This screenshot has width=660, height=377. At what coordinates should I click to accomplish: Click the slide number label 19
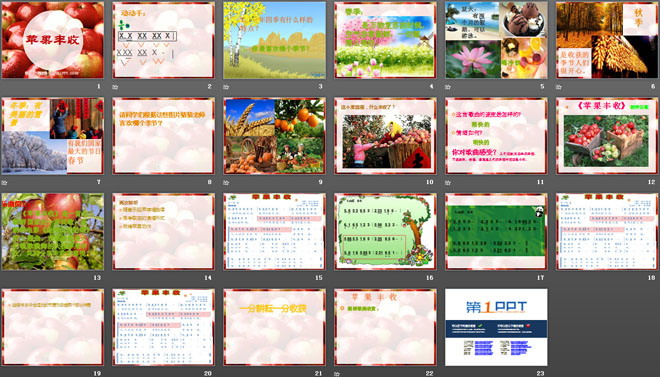pos(97,373)
